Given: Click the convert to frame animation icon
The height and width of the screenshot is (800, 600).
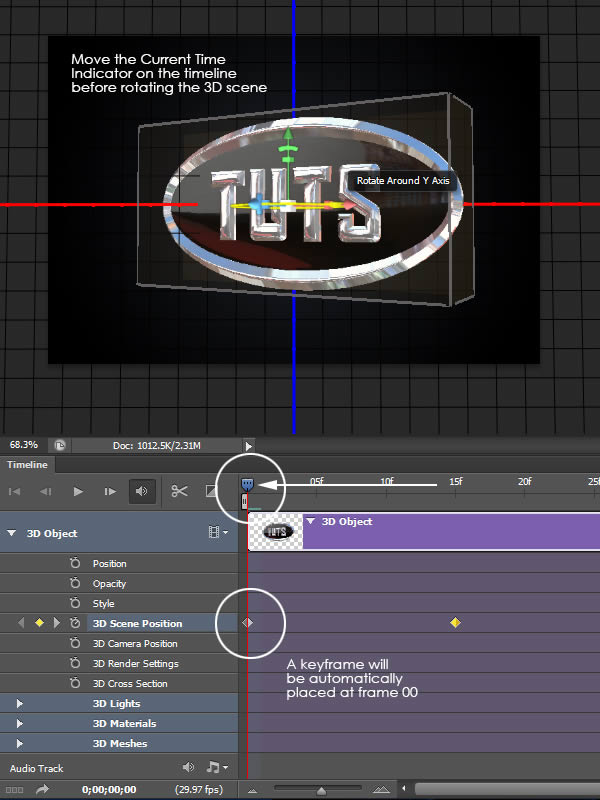Looking at the screenshot, I should point(14,790).
